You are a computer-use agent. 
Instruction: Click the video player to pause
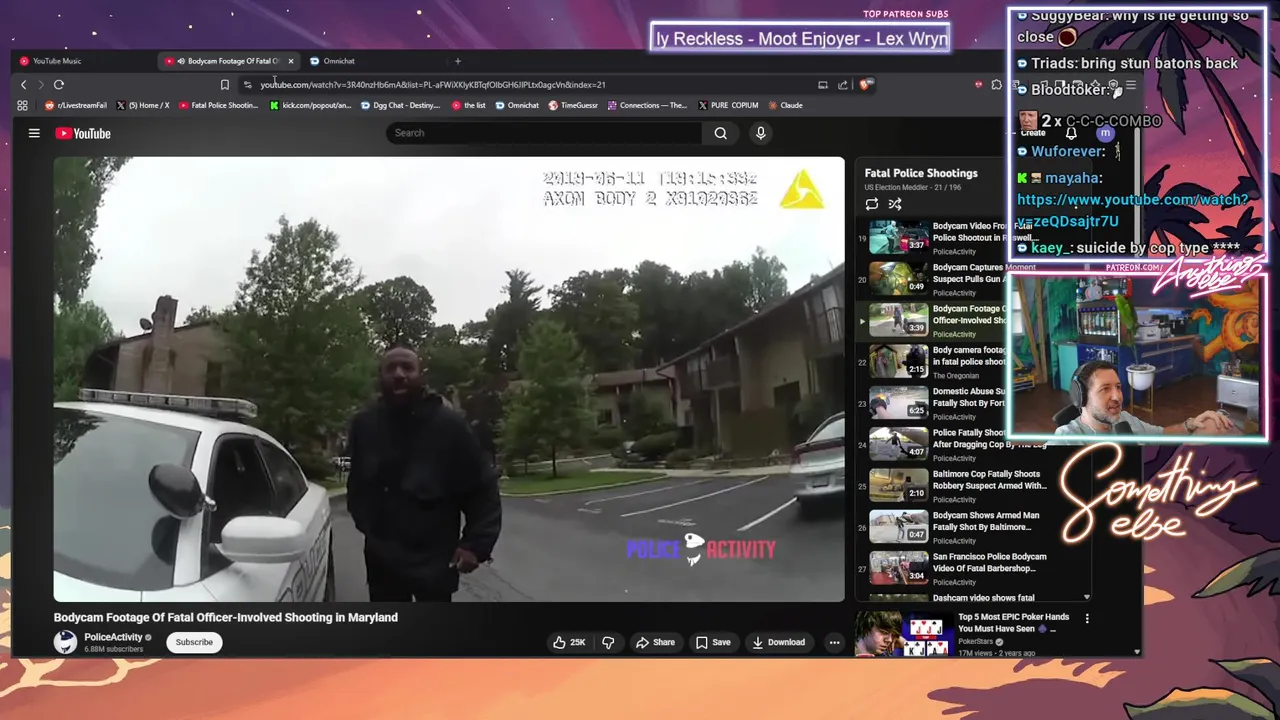(x=449, y=379)
